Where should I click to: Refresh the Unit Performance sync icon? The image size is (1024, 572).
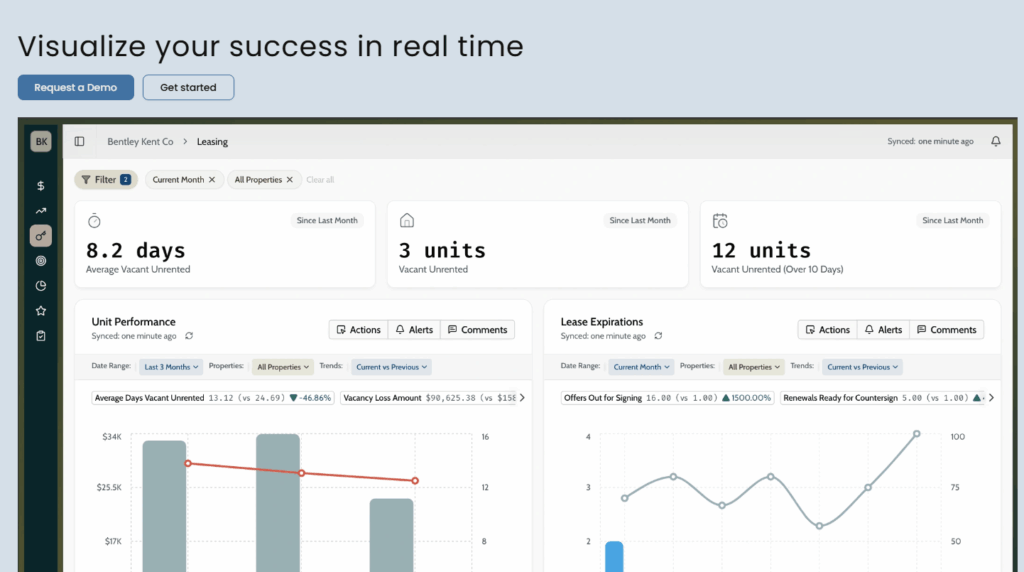click(189, 336)
